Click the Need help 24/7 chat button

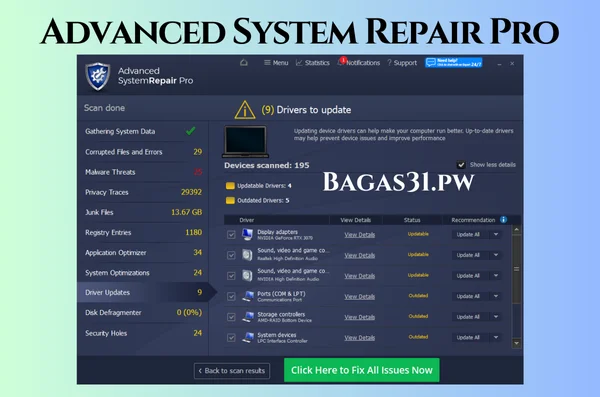(x=453, y=62)
